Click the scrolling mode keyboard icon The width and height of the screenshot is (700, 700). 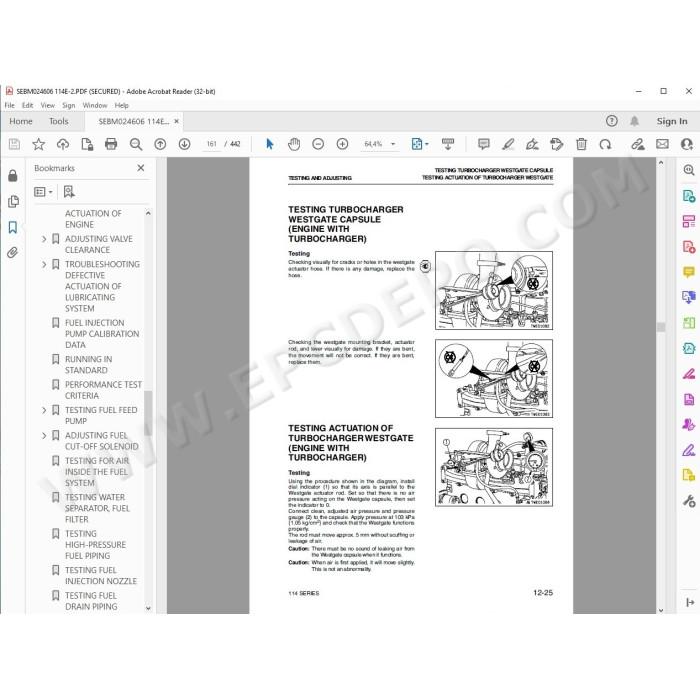click(x=448, y=144)
